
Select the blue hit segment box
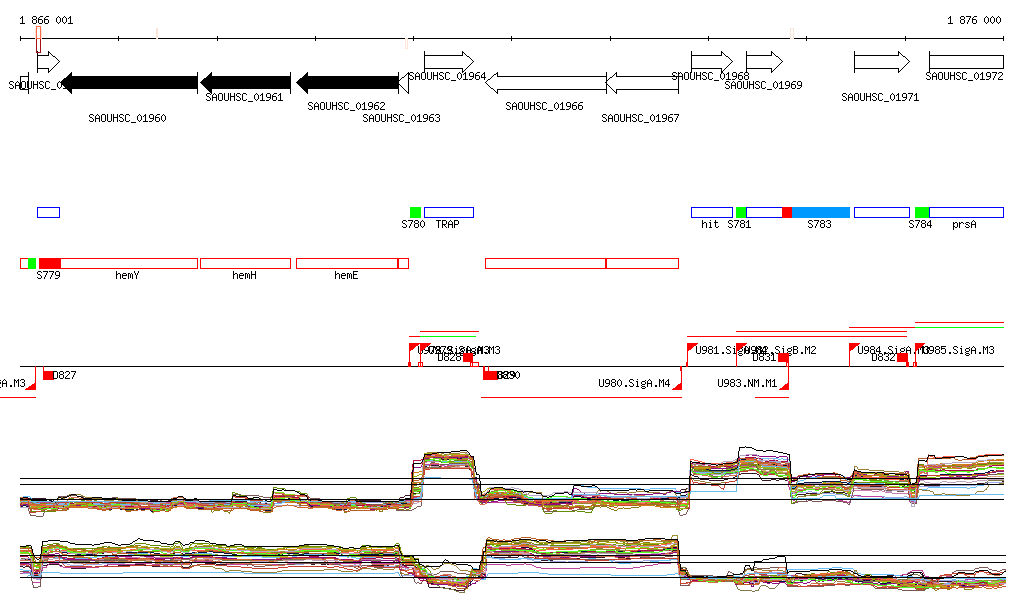pos(712,212)
